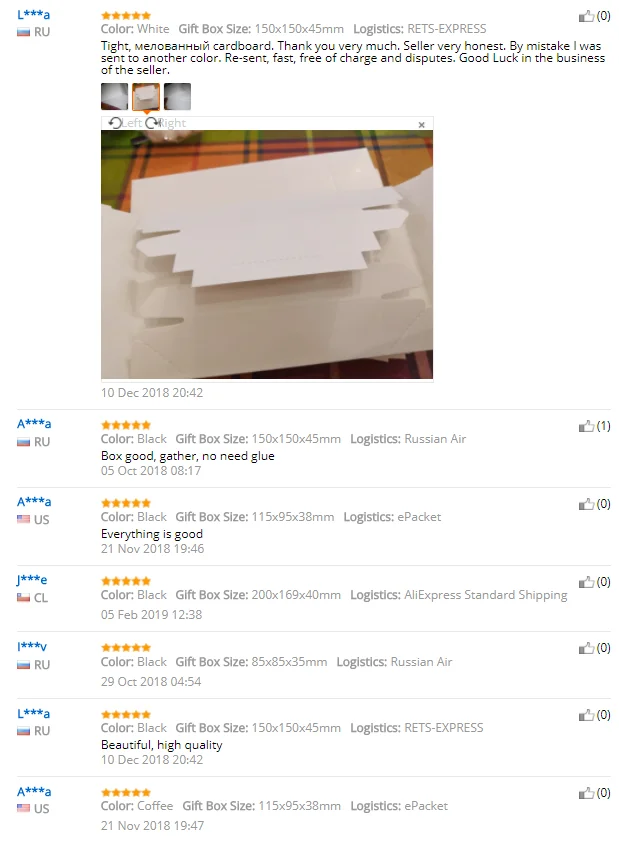
Task: Open profile of J***e from CL
Action: coord(32,580)
